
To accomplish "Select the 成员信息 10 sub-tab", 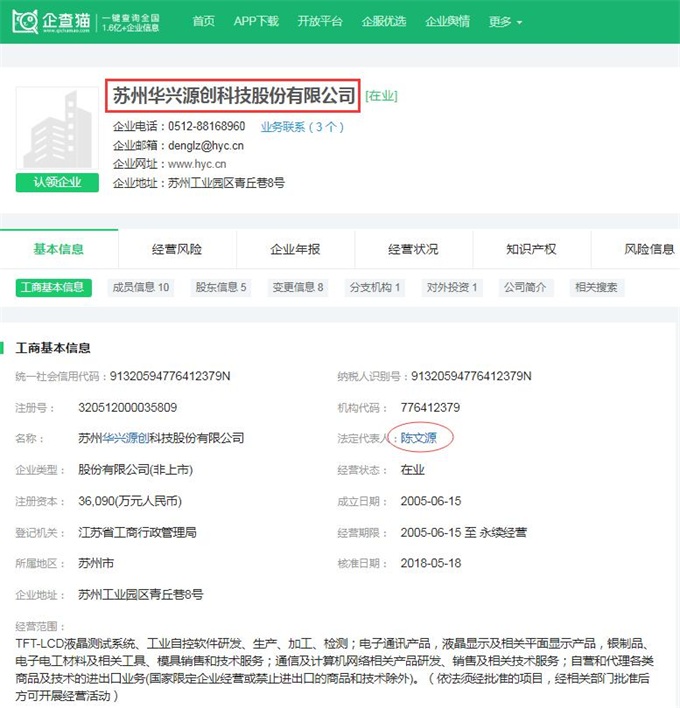I will click(x=141, y=288).
